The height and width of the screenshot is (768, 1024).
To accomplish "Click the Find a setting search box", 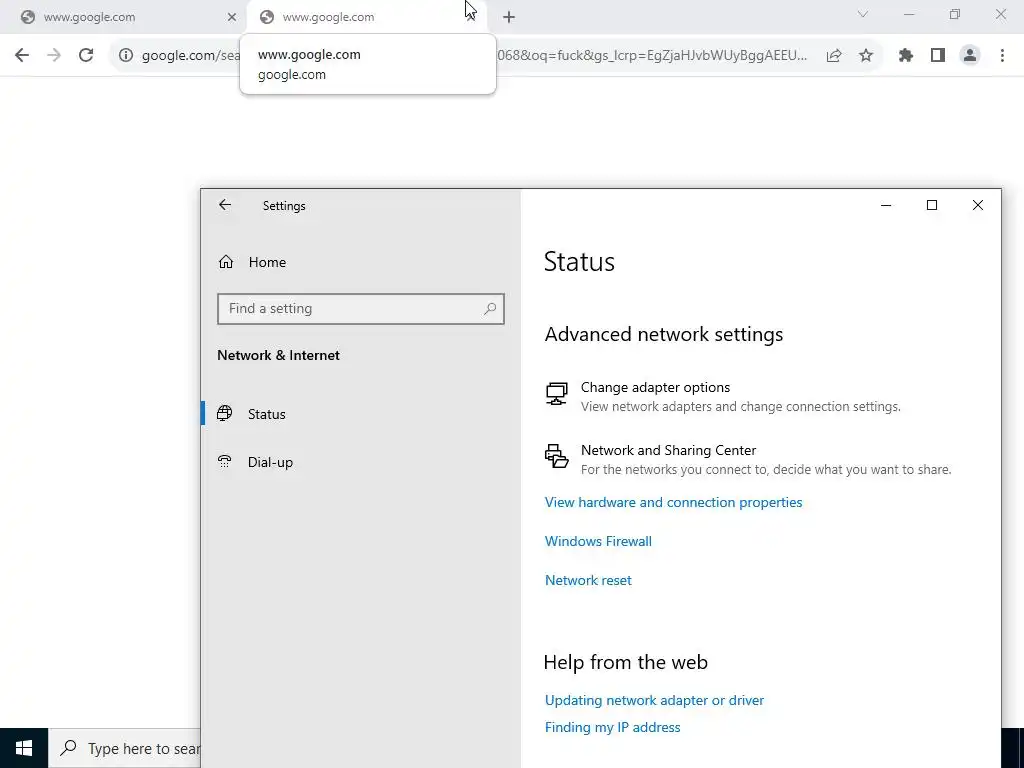I will point(354,309).
